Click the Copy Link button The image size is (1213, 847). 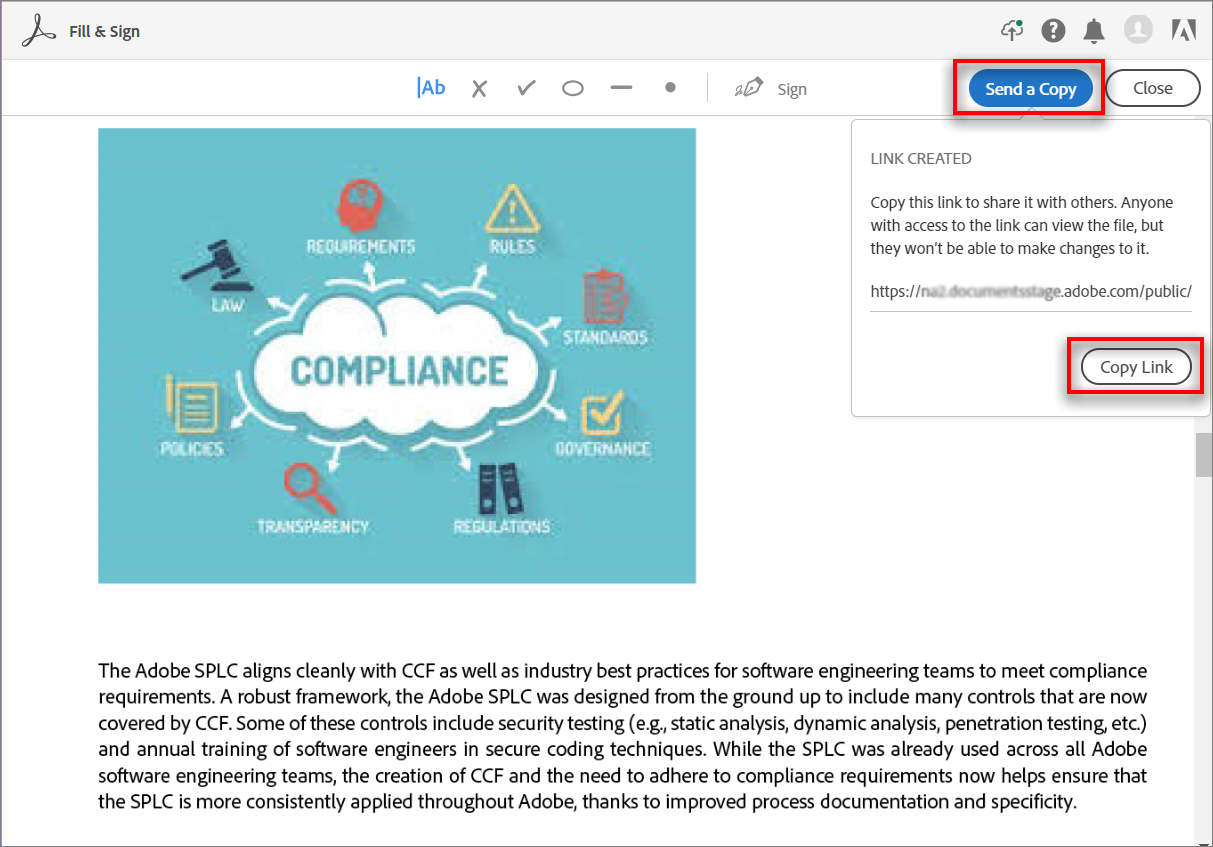click(x=1136, y=367)
